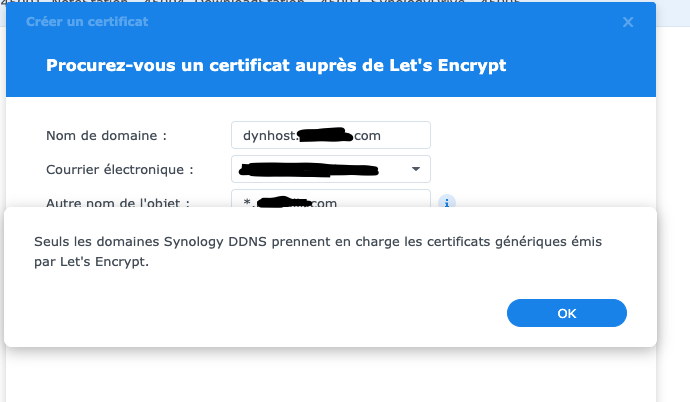Click the "dynhost" text in domain field
This screenshot has height=402, width=690.
point(268,135)
